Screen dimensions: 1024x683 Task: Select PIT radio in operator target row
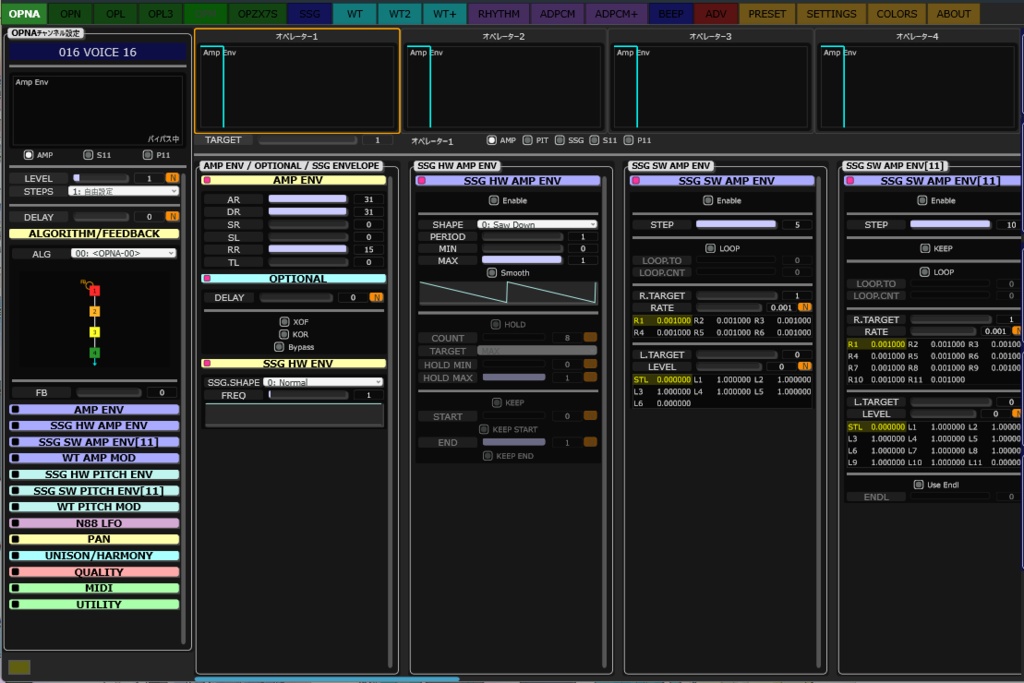pos(528,140)
